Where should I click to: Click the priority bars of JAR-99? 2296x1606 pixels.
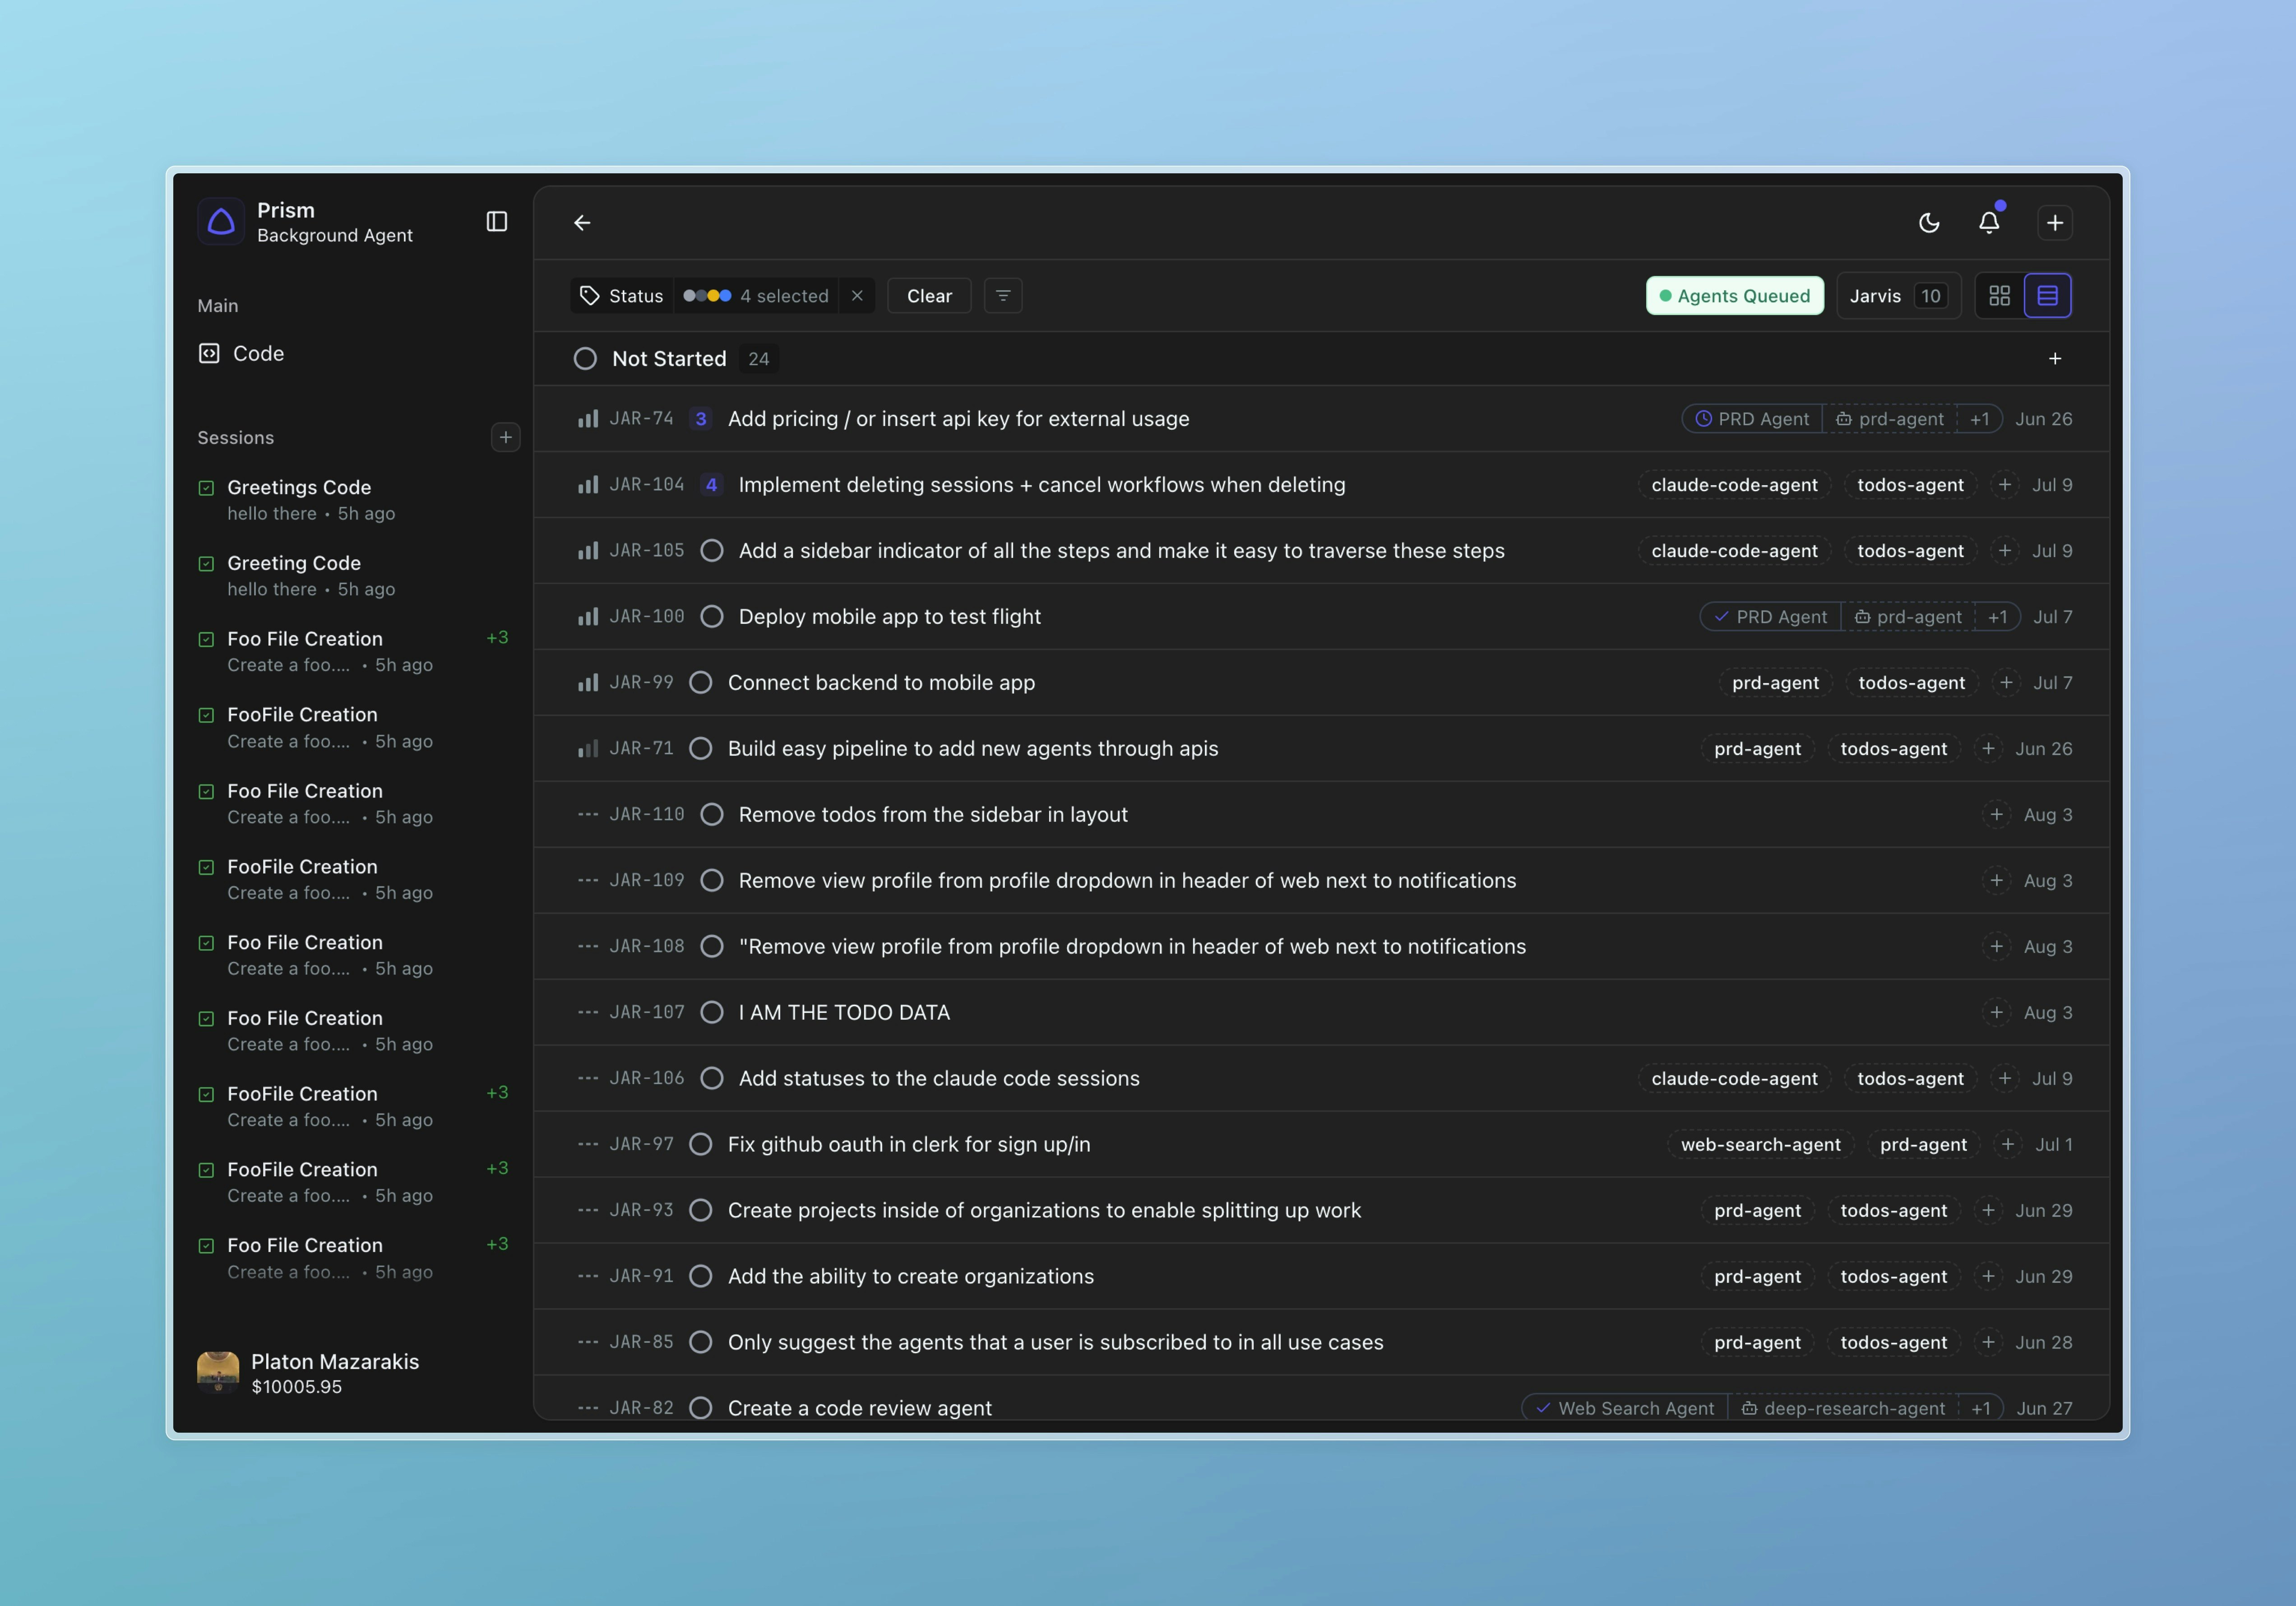click(x=588, y=683)
